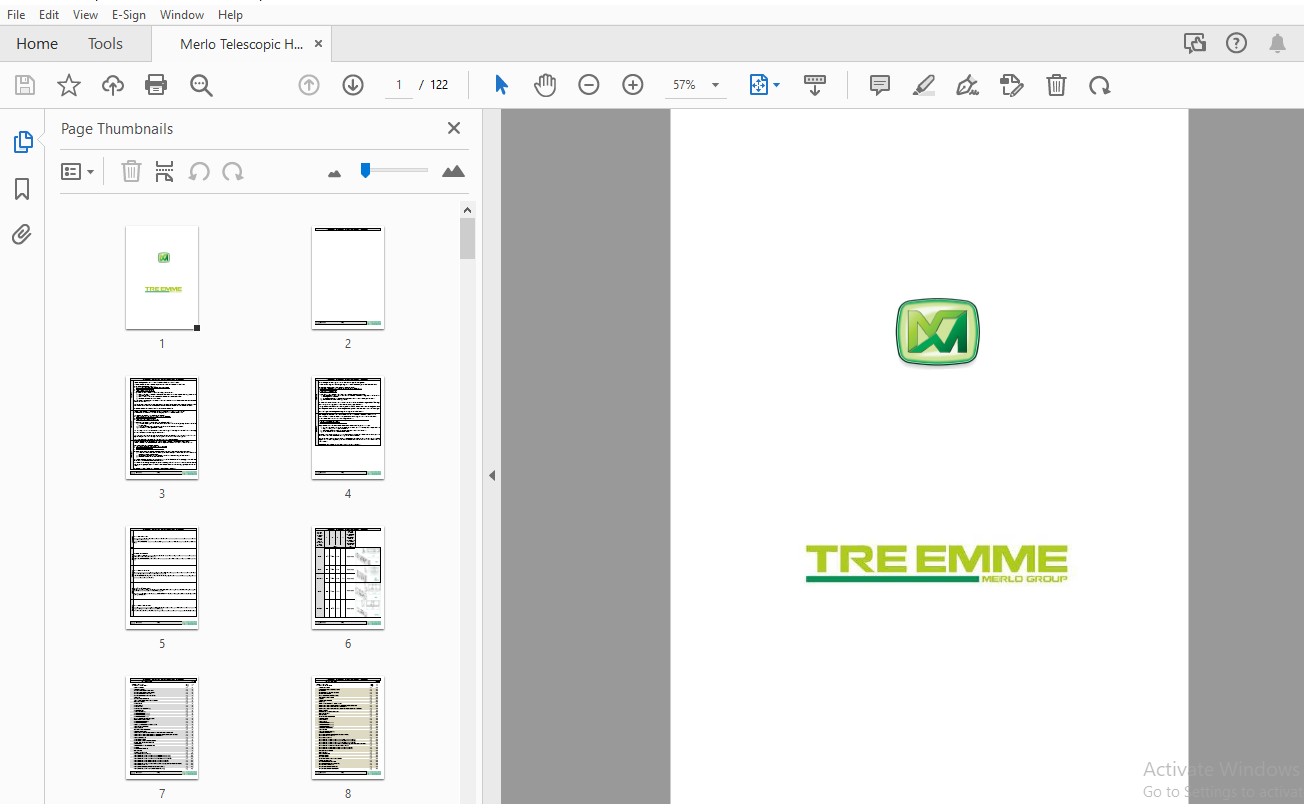Viewport: 1304px width, 804px height.
Task: Open the Help question mark icon
Action: pos(1237,43)
